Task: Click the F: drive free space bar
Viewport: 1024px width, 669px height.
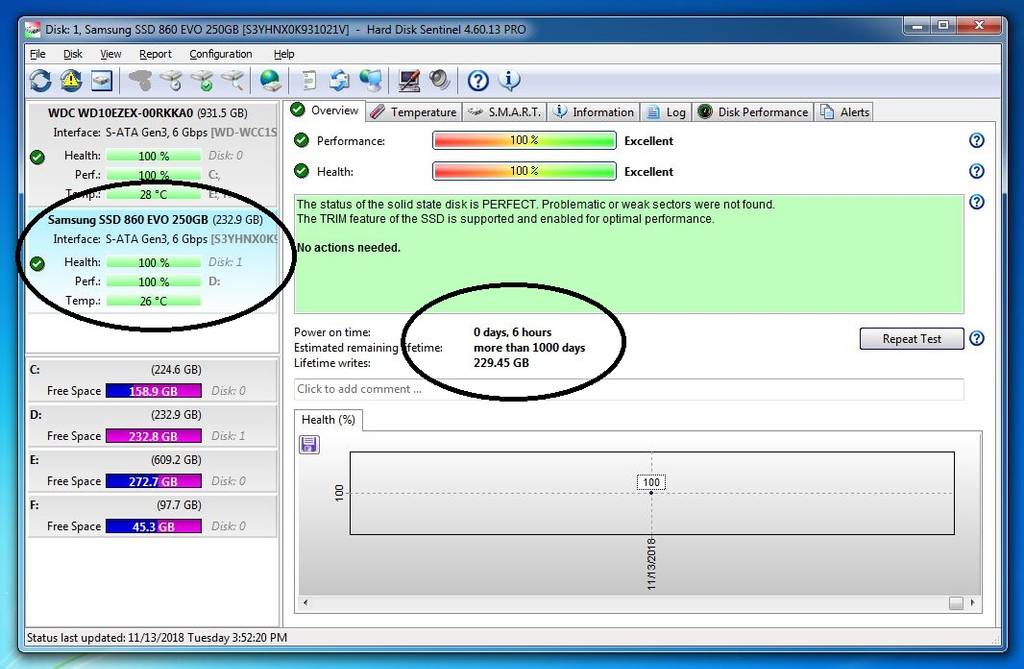Action: point(153,527)
